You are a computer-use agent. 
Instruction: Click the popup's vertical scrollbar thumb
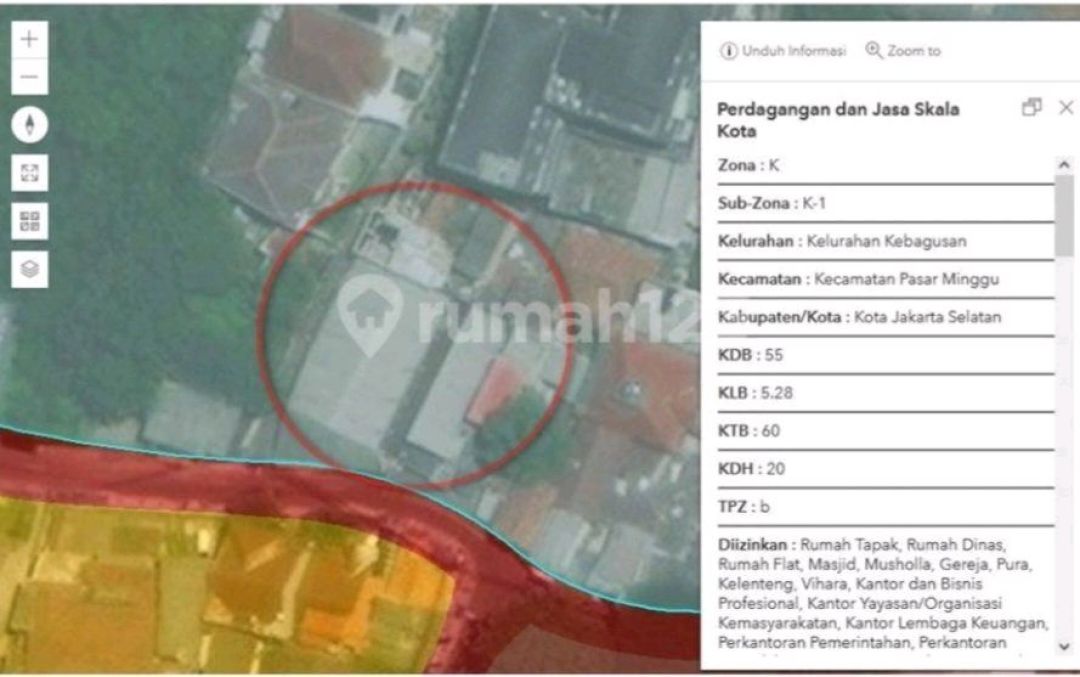click(1064, 215)
